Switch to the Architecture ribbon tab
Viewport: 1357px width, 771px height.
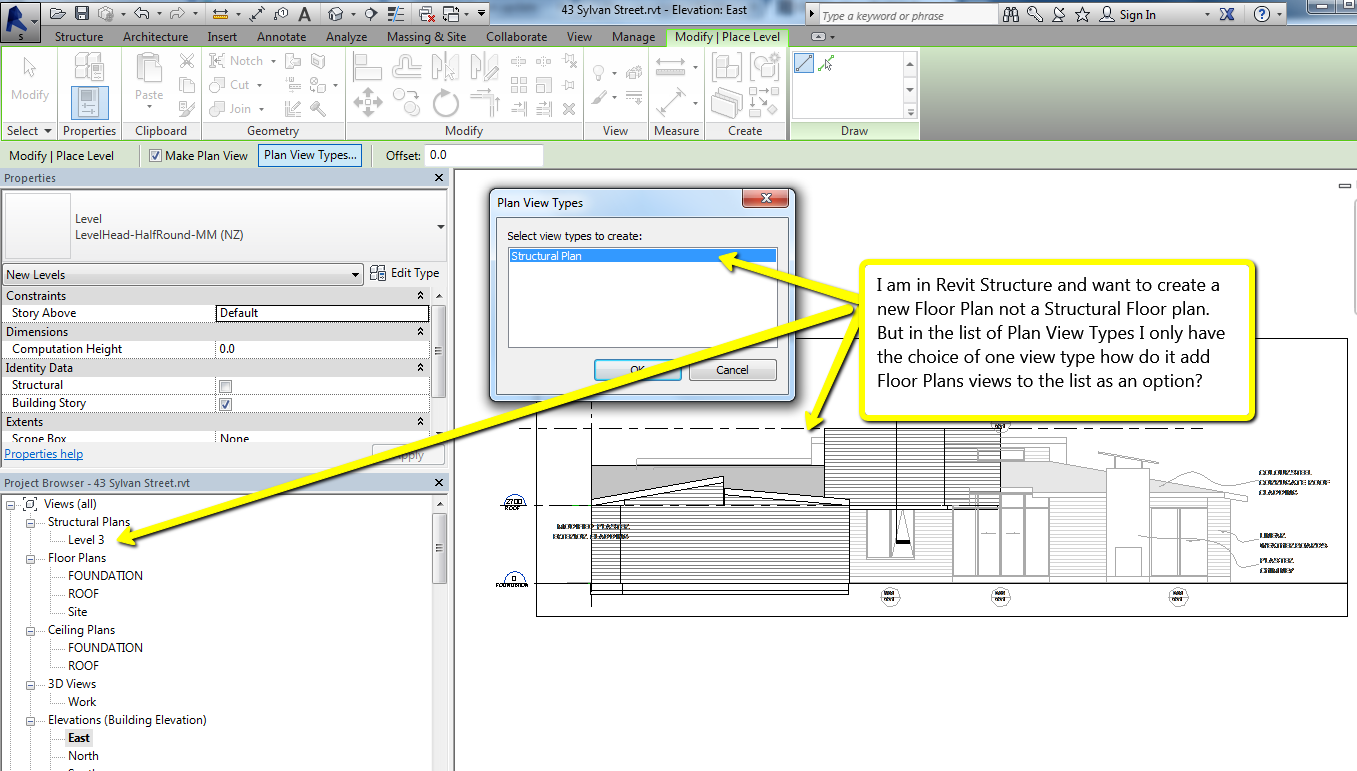(x=155, y=37)
